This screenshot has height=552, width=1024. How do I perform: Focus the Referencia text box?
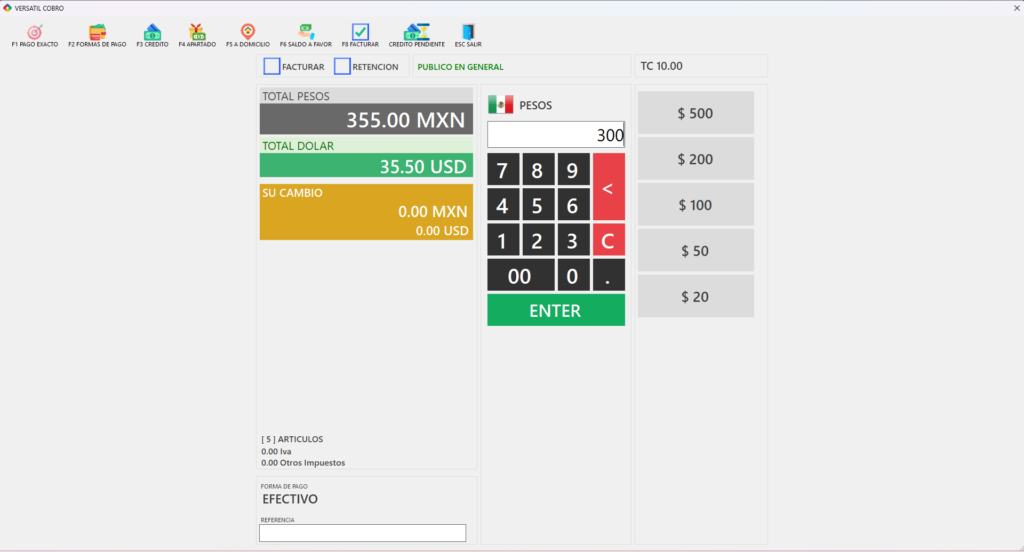coord(362,533)
